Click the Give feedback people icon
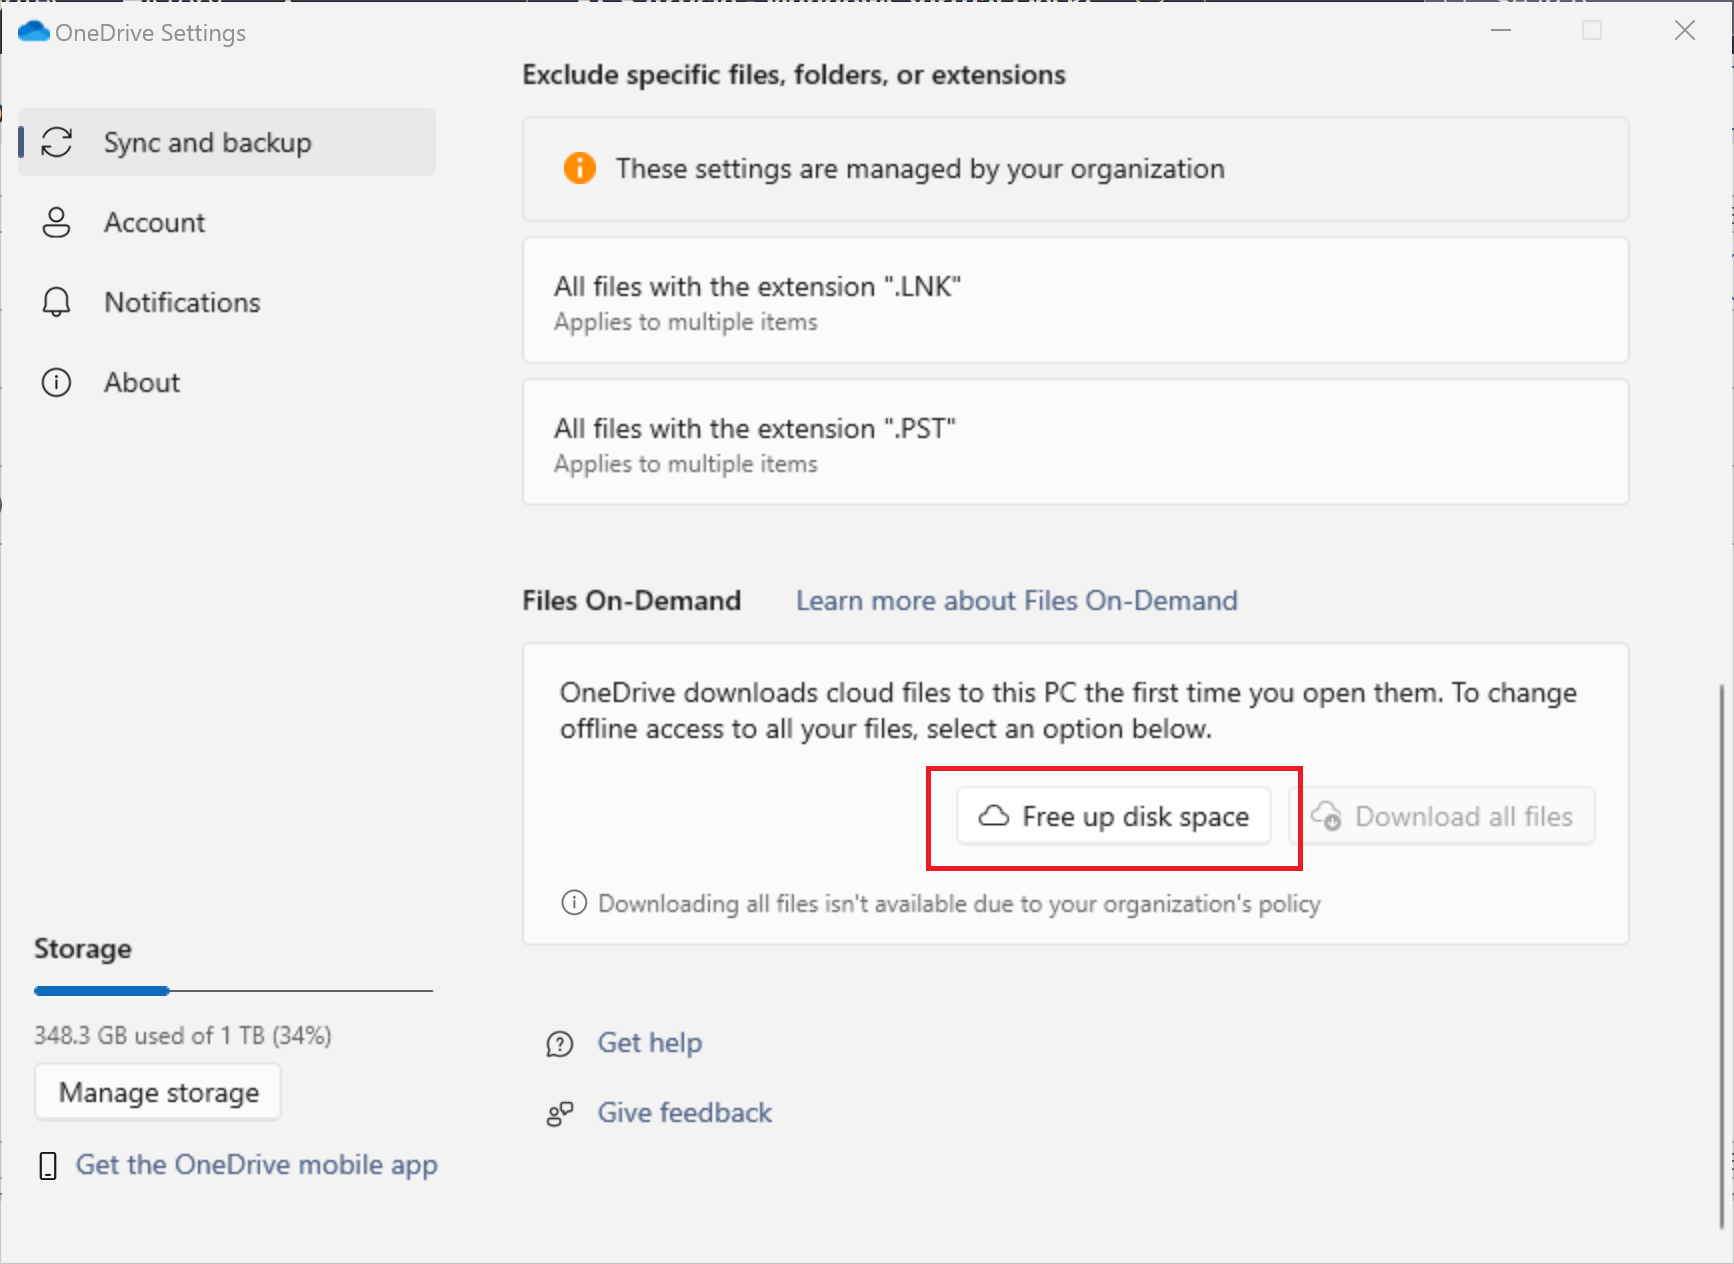Viewport: 1734px width, 1264px height. coord(560,1114)
